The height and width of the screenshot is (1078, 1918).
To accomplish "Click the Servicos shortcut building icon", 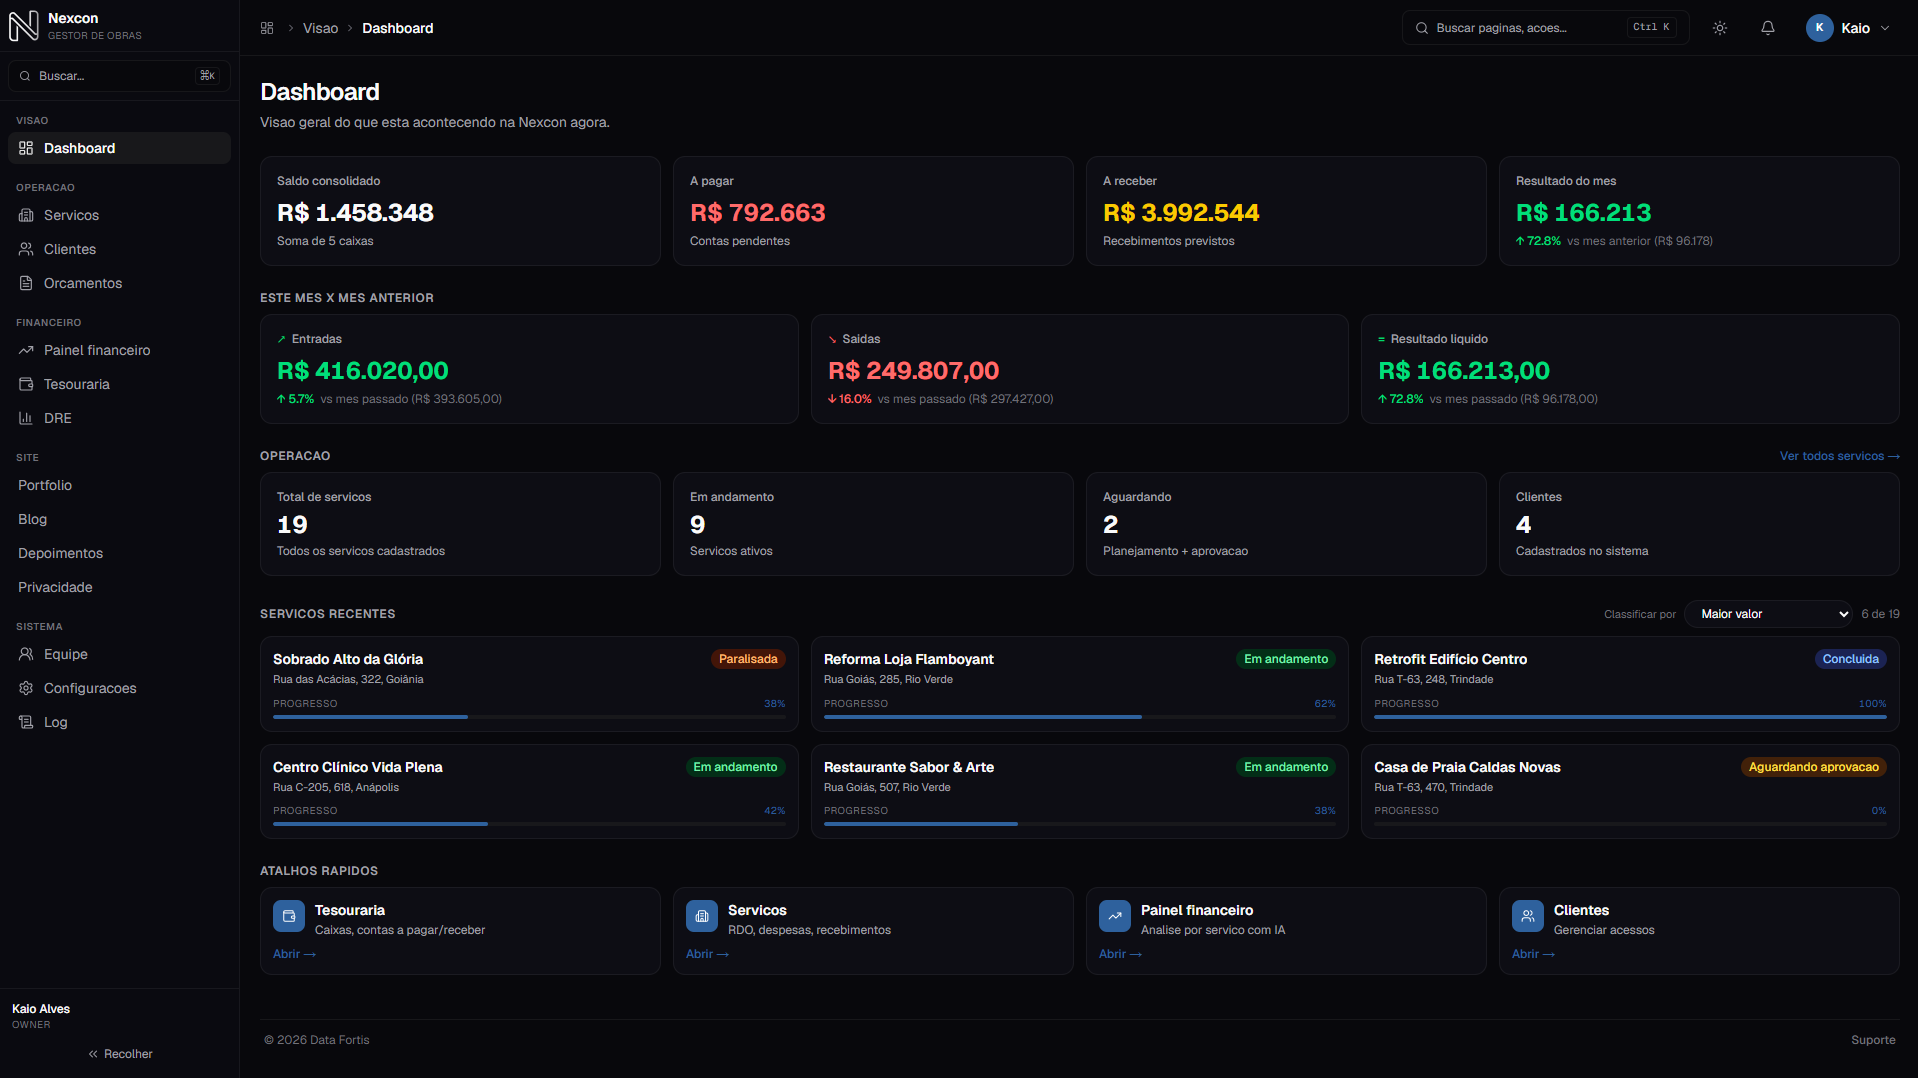I will (702, 916).
